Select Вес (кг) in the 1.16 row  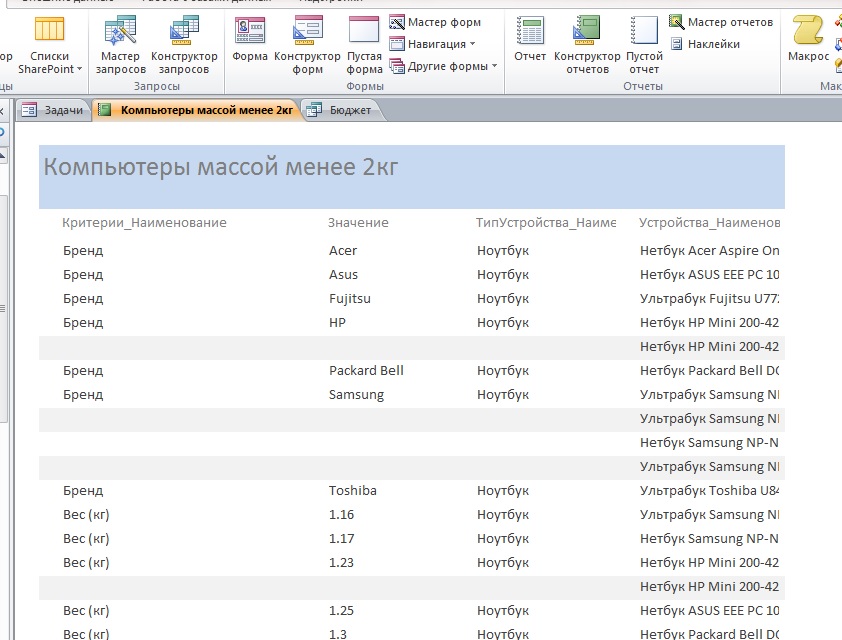tap(86, 514)
